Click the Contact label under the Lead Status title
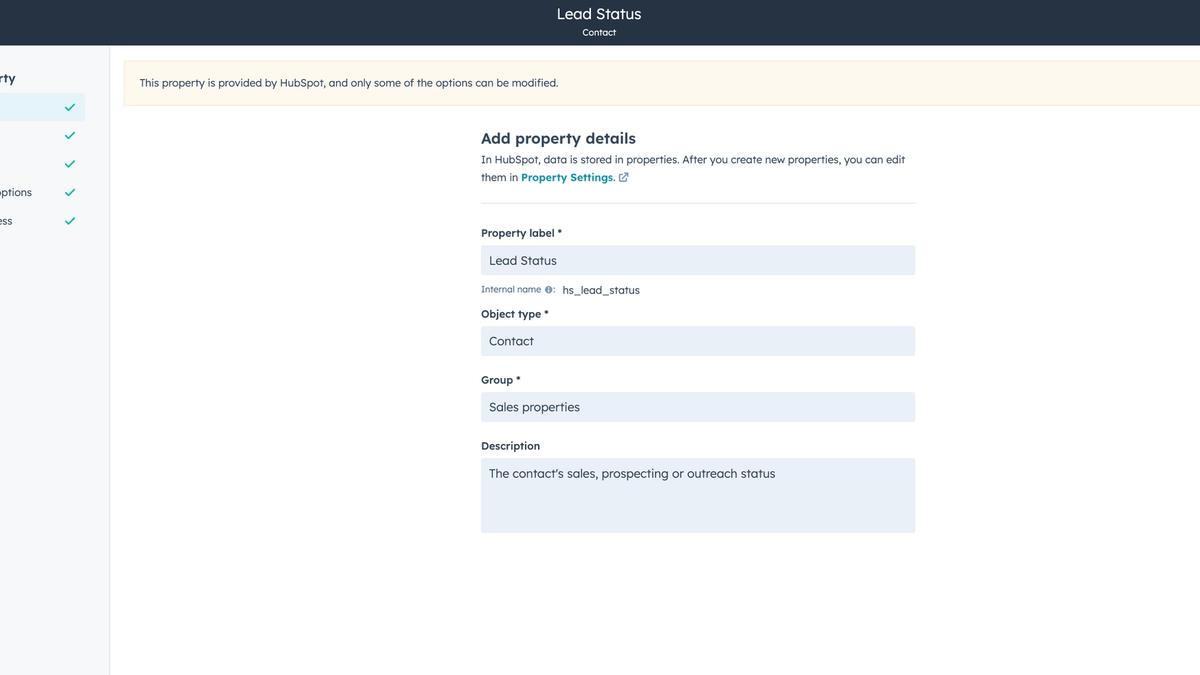 pos(599,32)
